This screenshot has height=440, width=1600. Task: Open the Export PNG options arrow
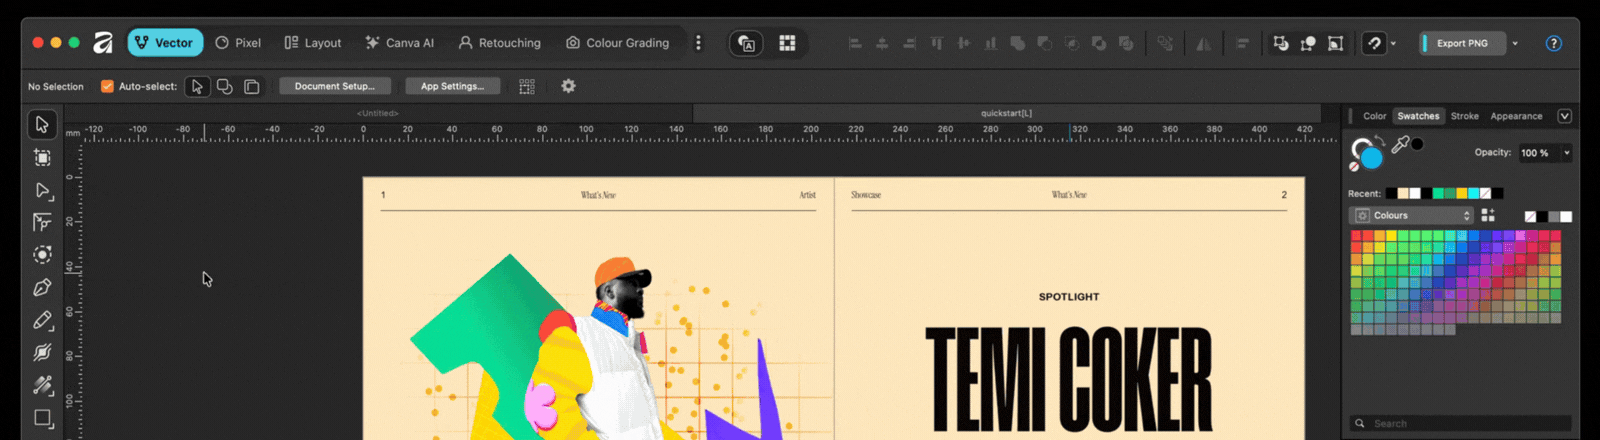coord(1515,43)
